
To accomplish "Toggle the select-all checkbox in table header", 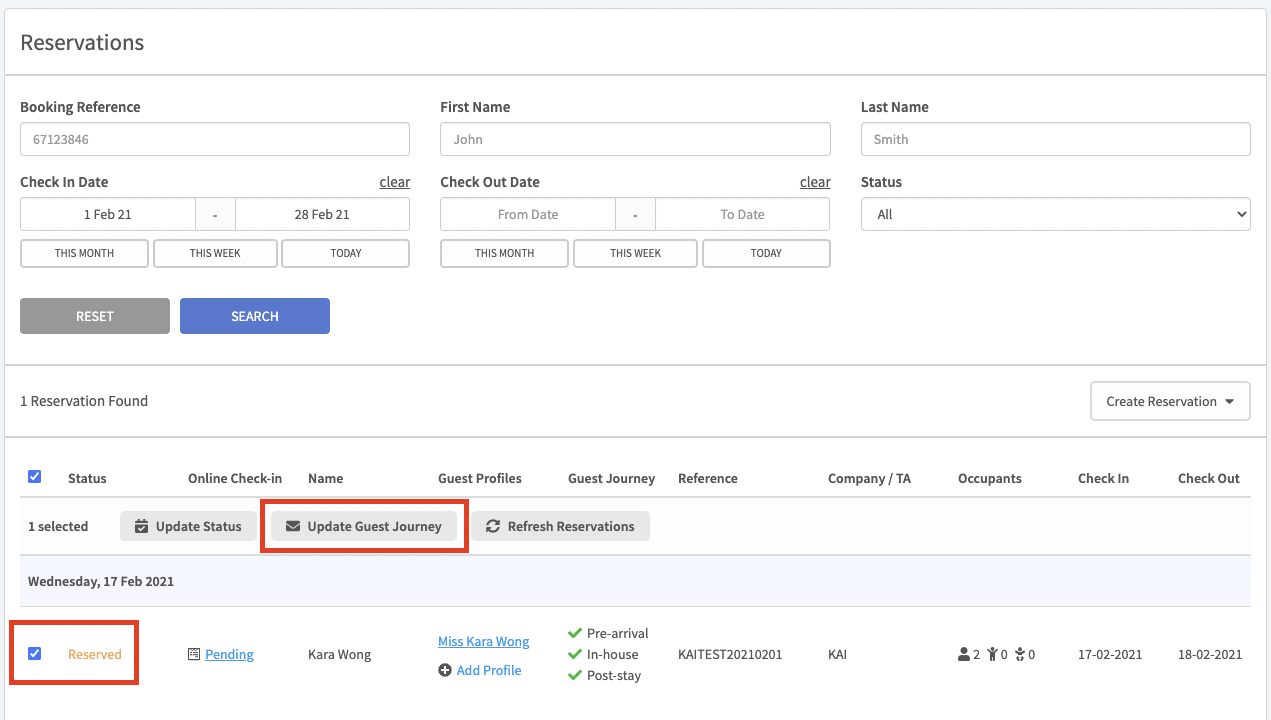I will [35, 477].
